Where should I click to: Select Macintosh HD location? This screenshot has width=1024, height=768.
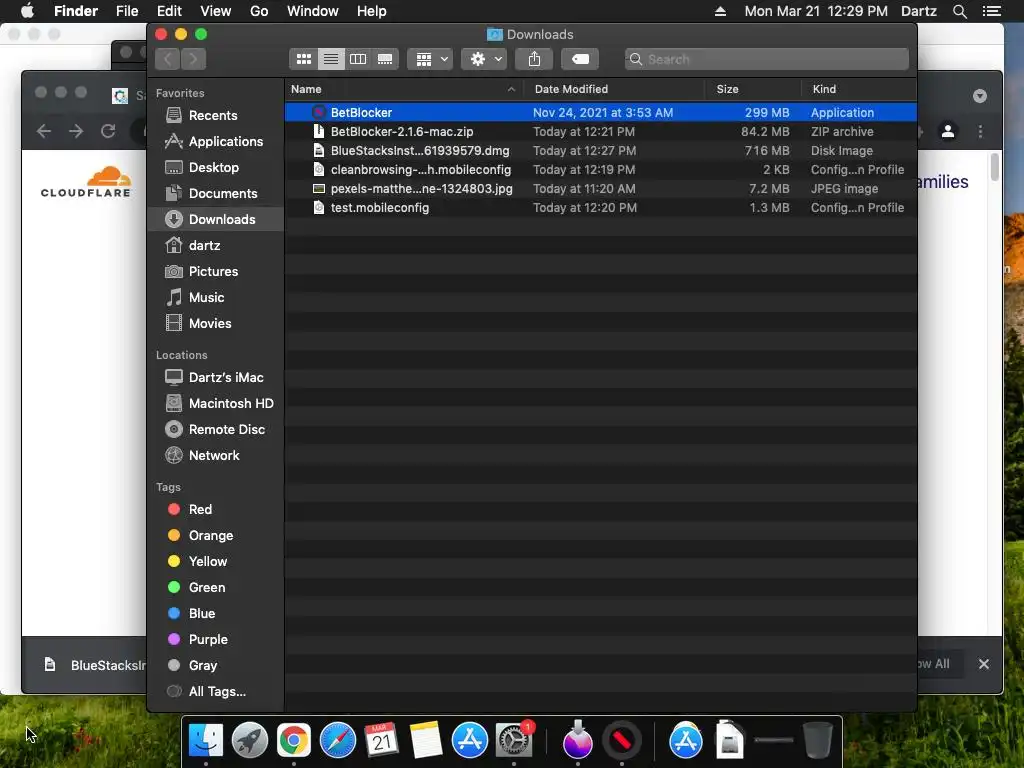click(216, 404)
